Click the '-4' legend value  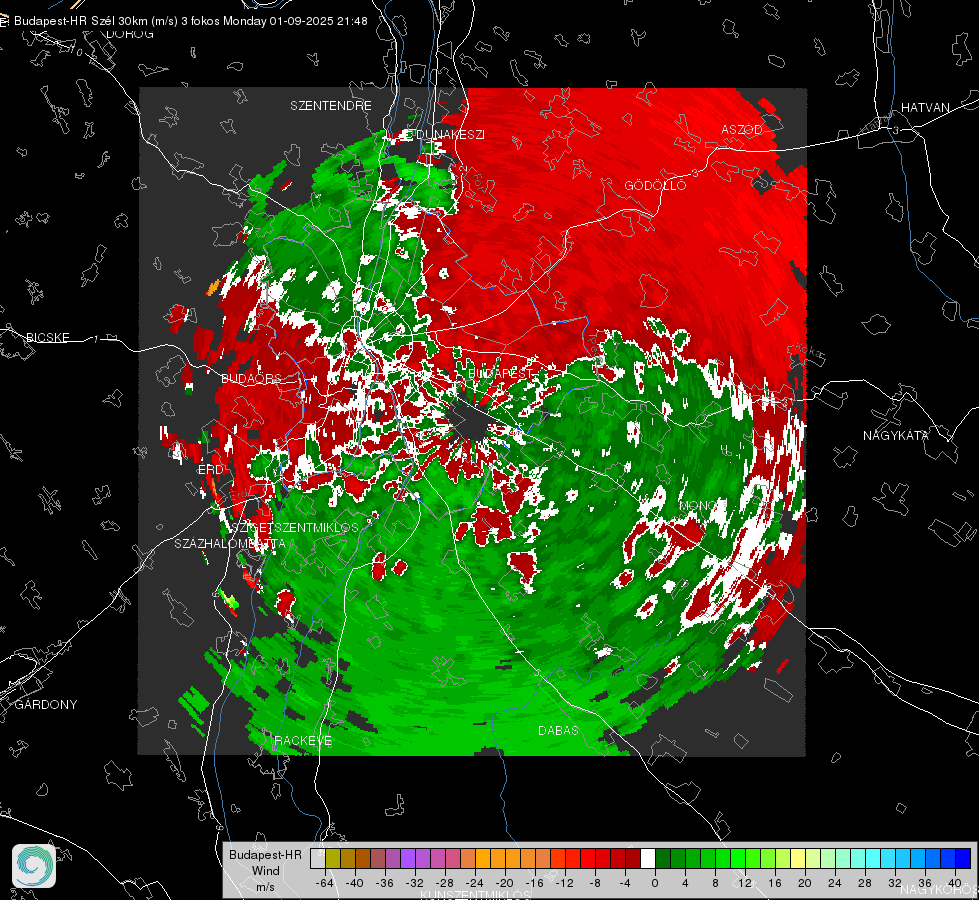(625, 883)
